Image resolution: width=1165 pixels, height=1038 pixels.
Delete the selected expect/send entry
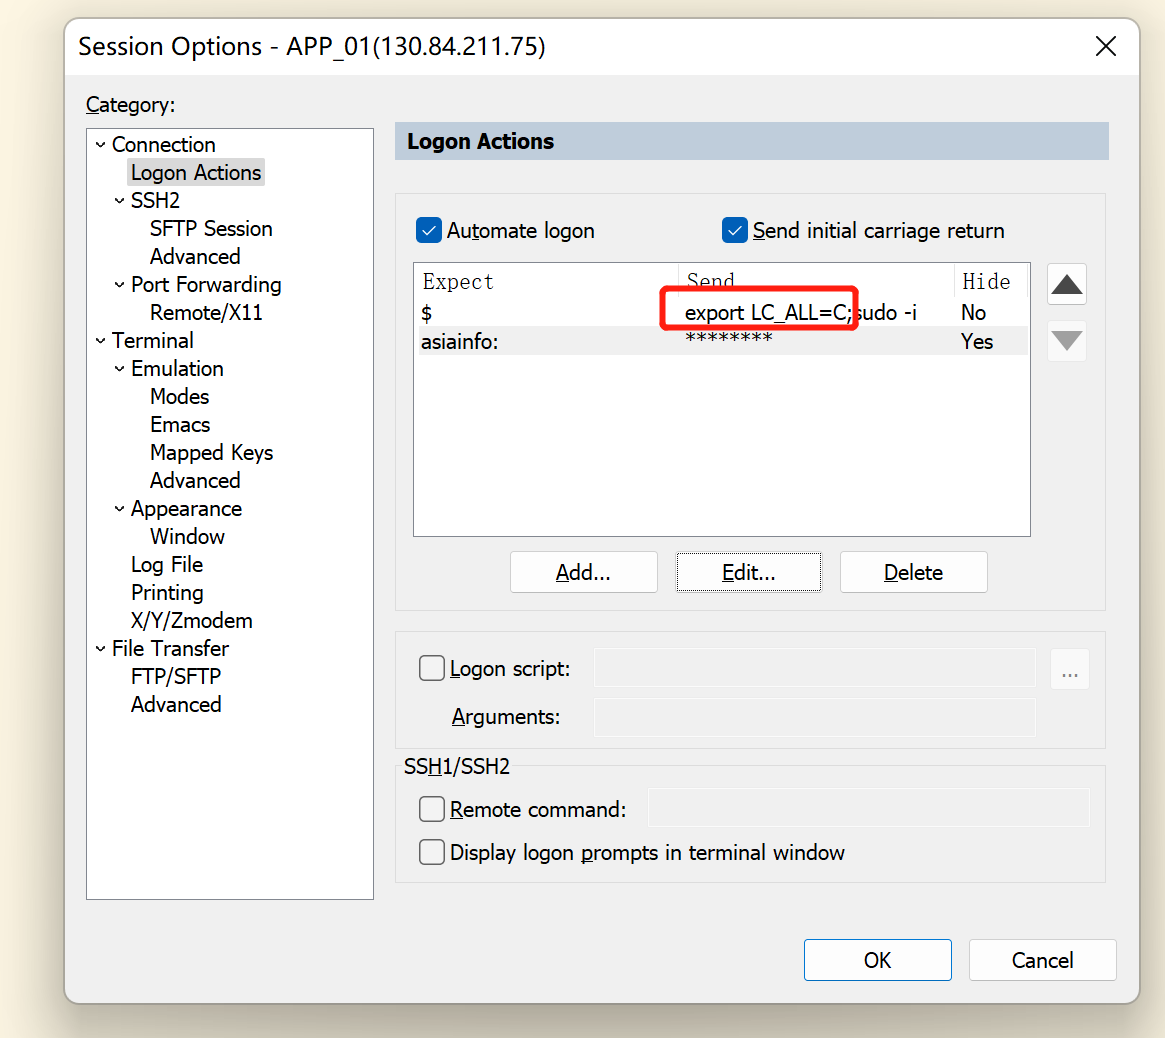coord(912,571)
